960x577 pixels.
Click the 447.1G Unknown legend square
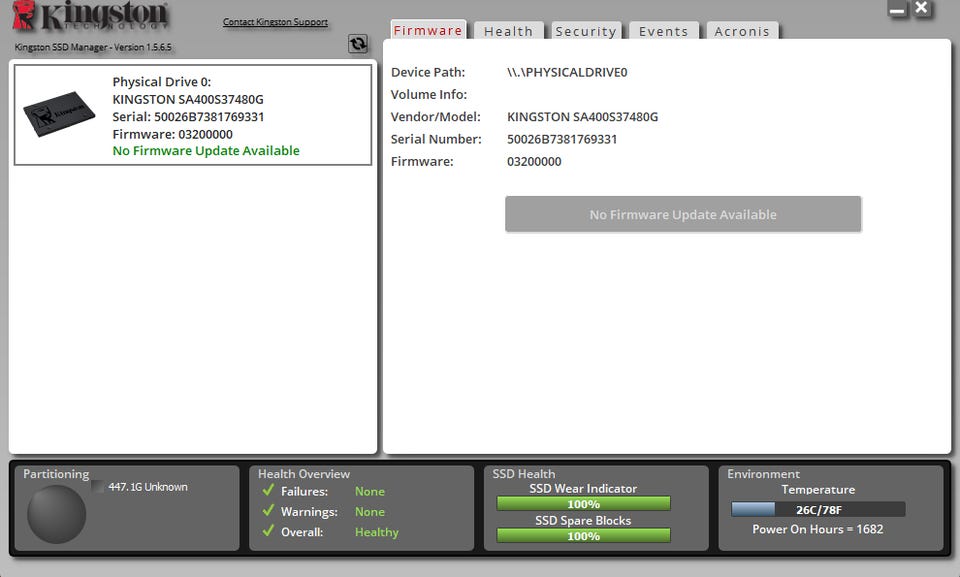pos(97,487)
